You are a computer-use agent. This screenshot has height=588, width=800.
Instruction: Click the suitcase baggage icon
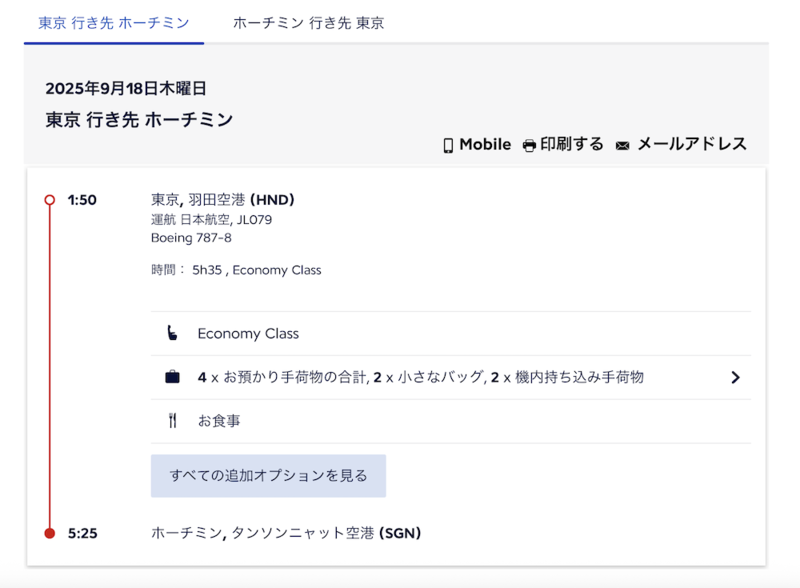(x=172, y=377)
